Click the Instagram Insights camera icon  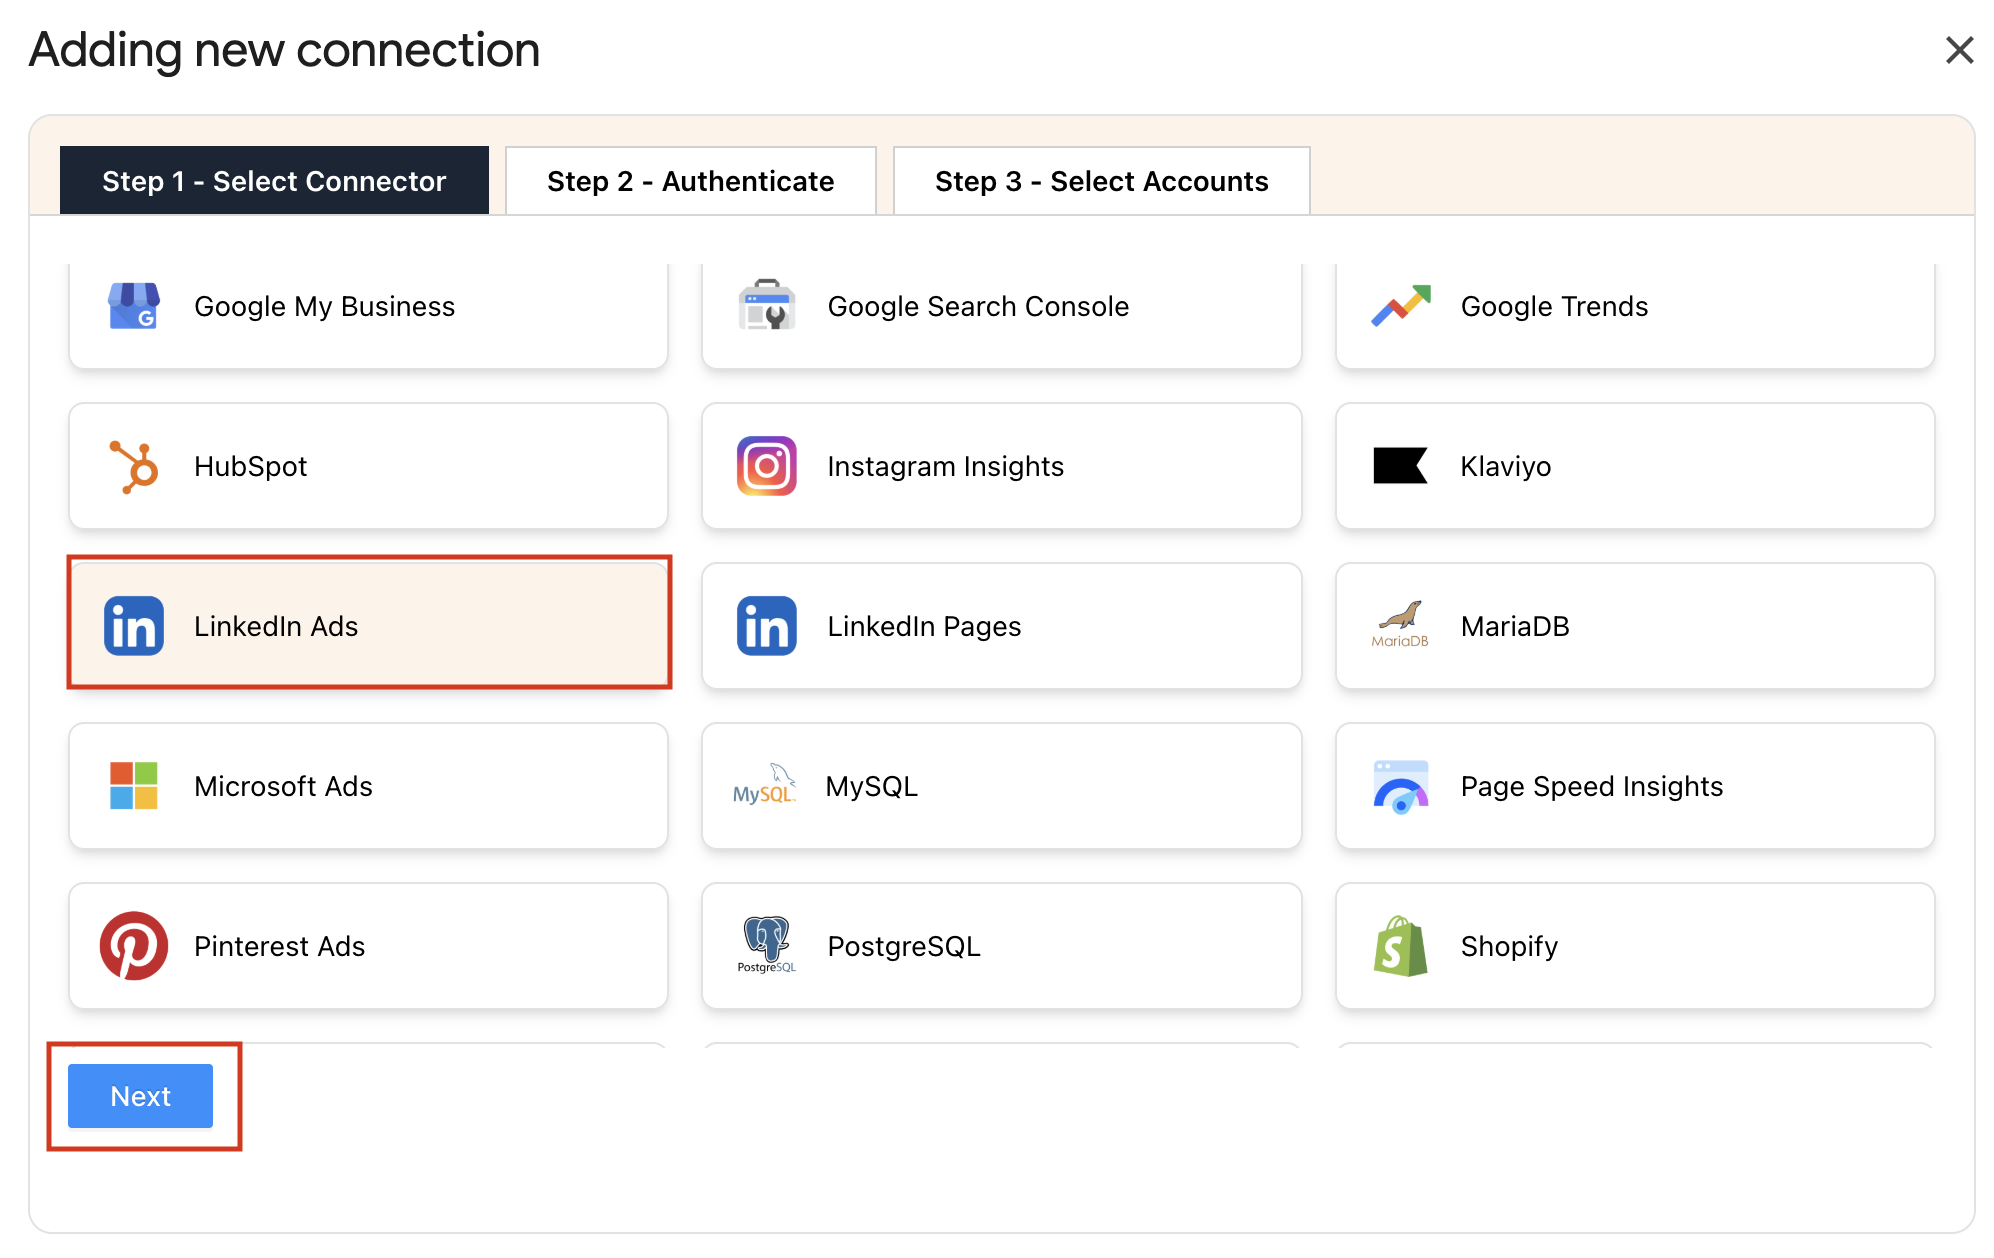(767, 466)
